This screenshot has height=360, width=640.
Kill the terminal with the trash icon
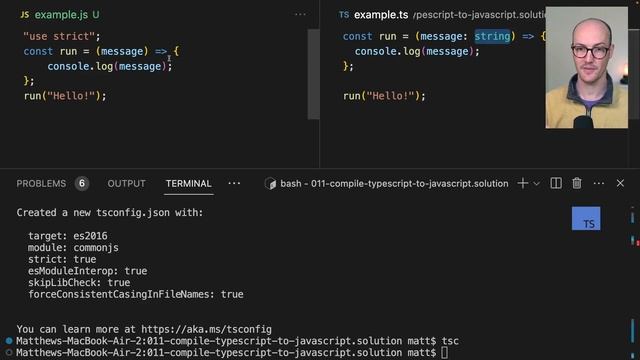tap(577, 184)
